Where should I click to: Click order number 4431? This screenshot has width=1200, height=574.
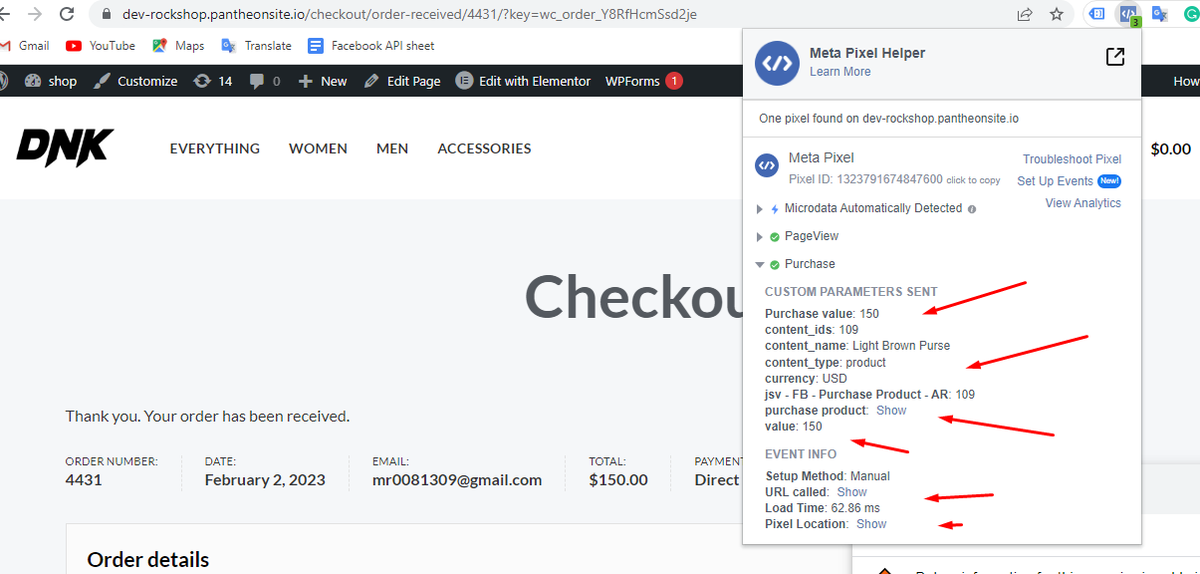[84, 480]
